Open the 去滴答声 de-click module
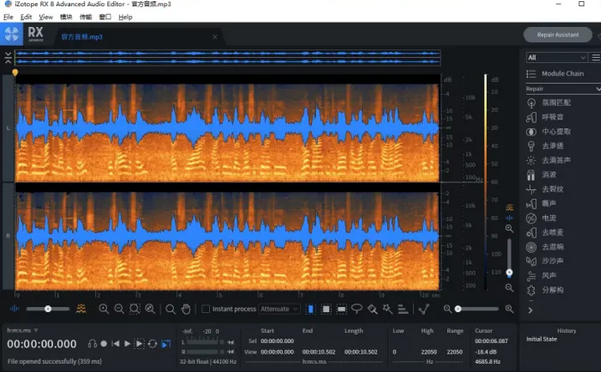Viewport: 601px width, 372px height. [x=548, y=160]
